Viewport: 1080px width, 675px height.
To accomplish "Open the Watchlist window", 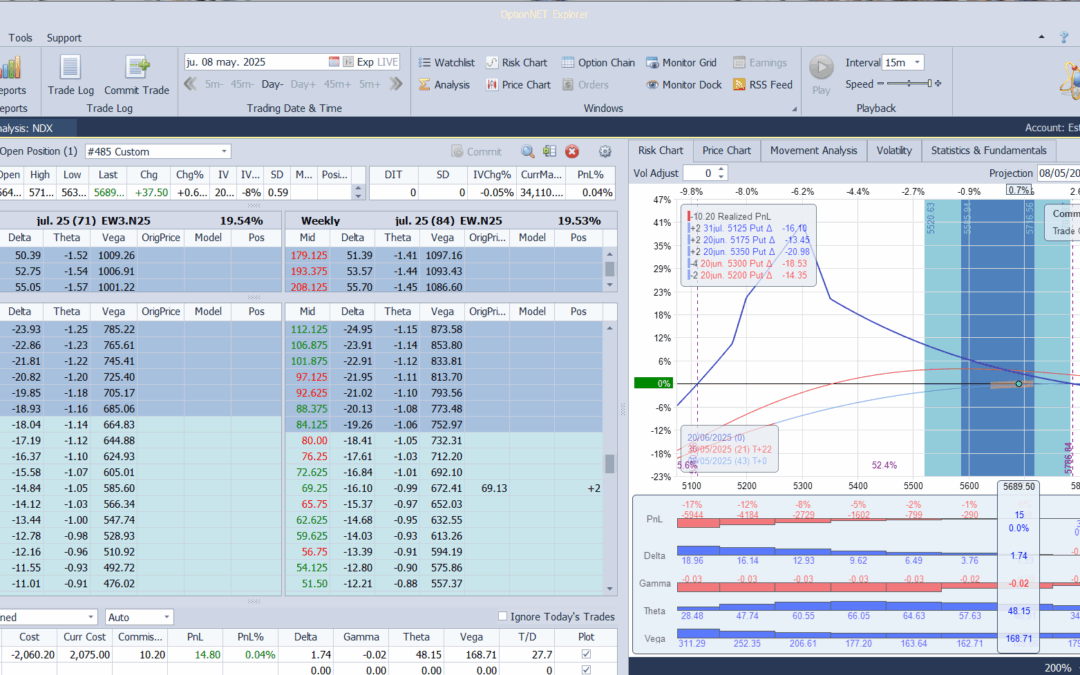I will click(x=446, y=62).
